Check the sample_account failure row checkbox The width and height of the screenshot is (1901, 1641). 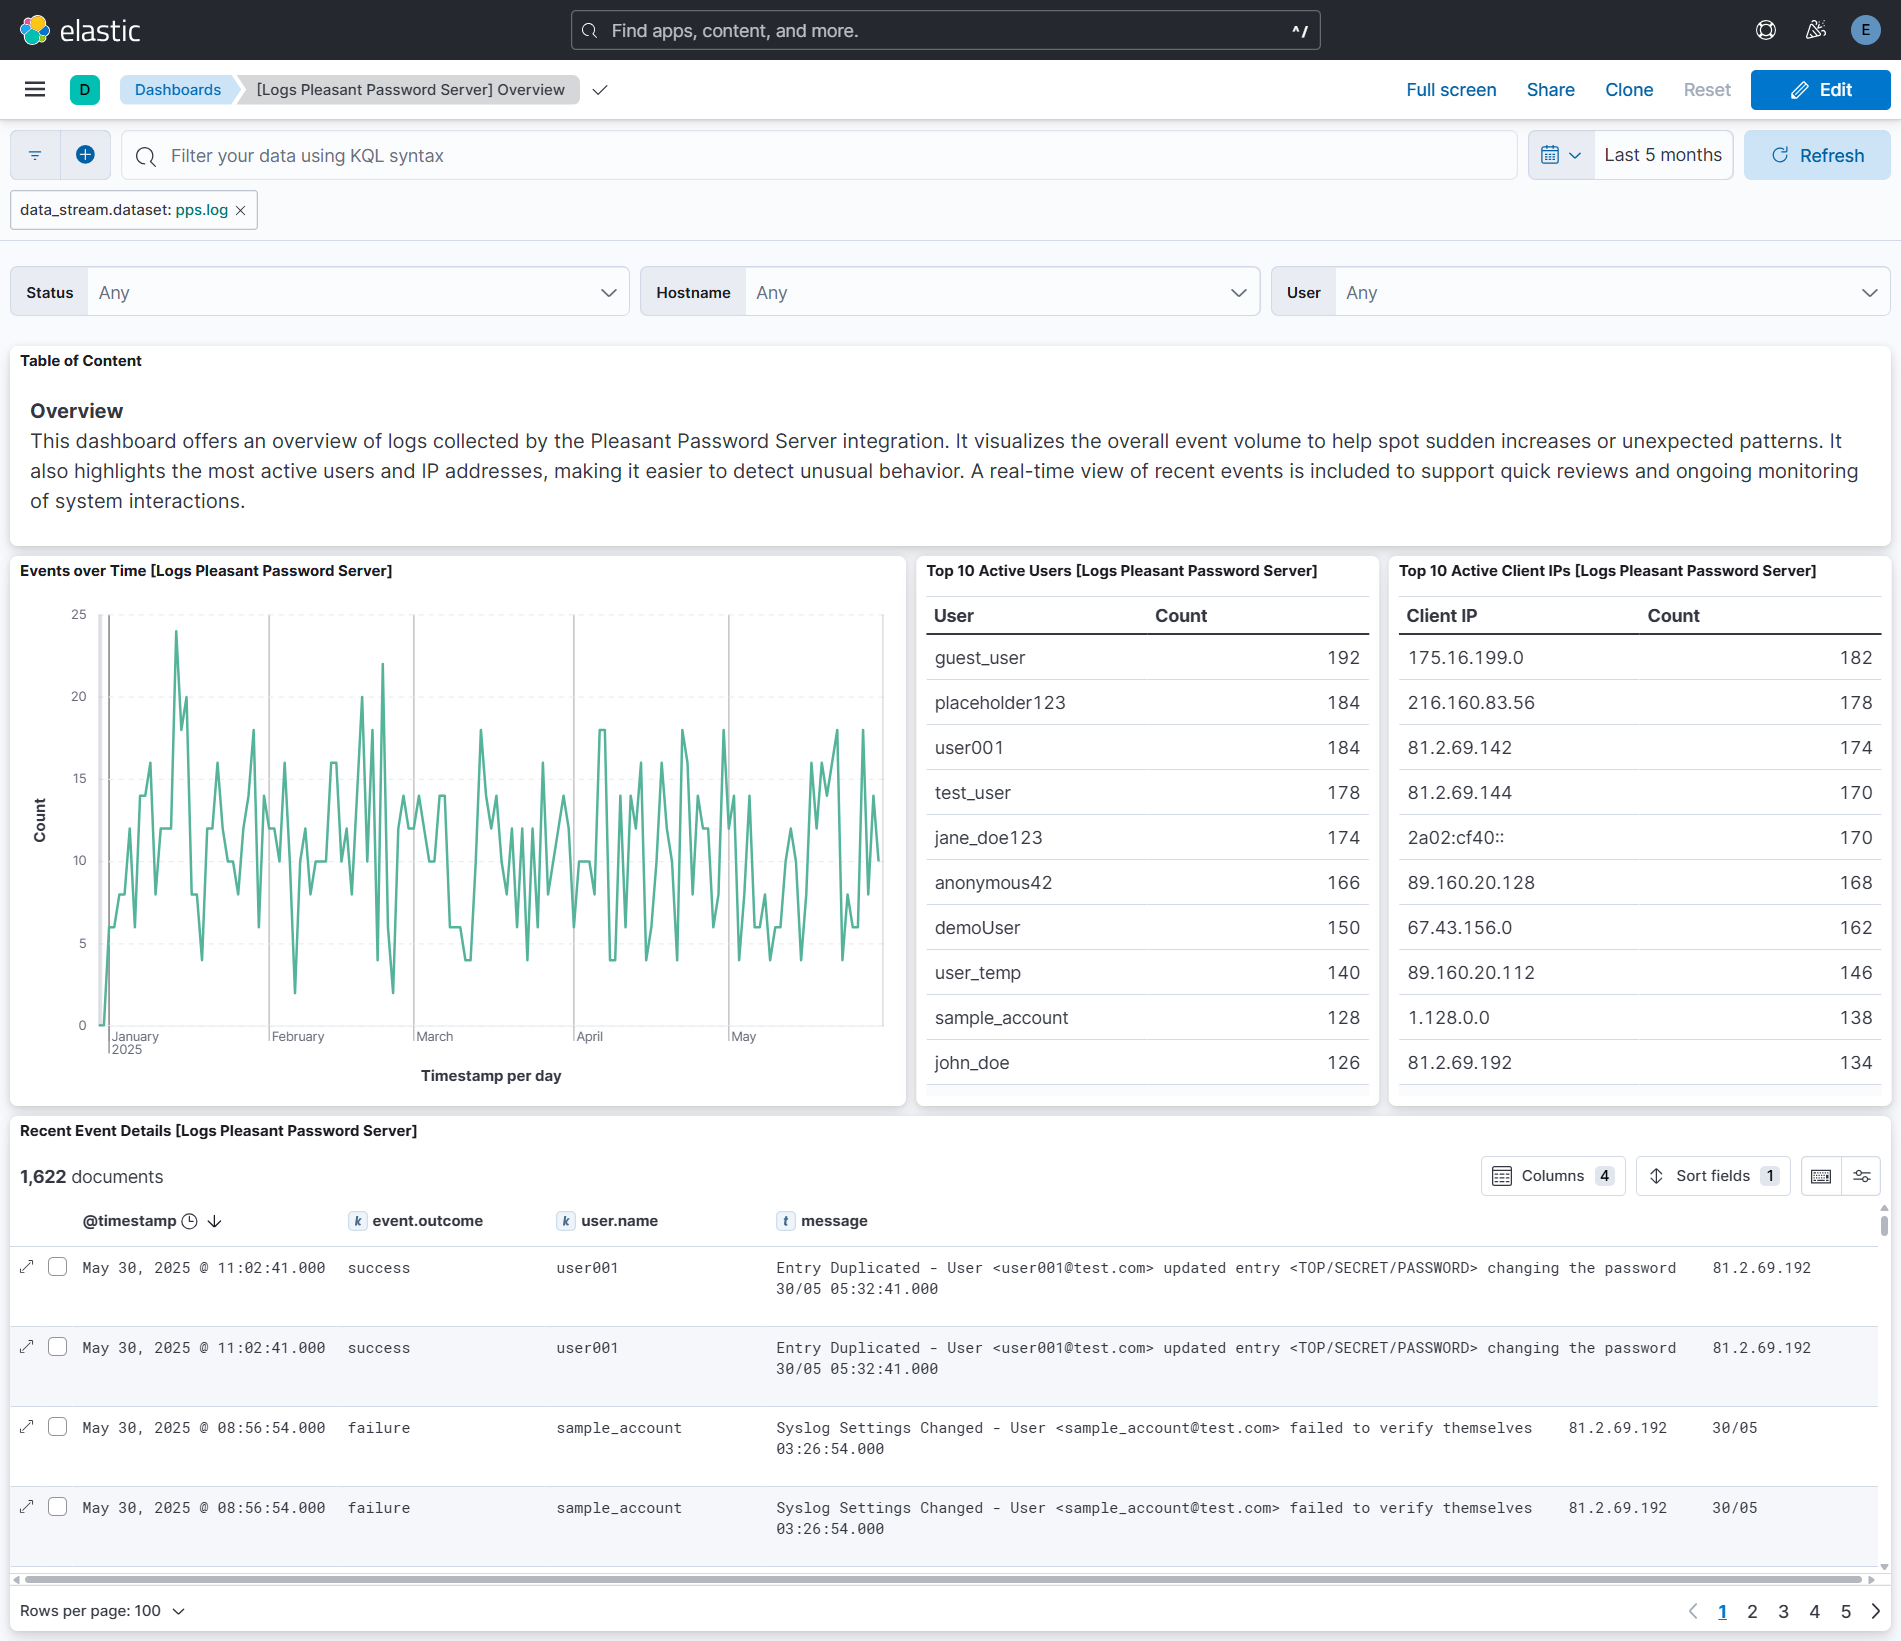point(58,1427)
